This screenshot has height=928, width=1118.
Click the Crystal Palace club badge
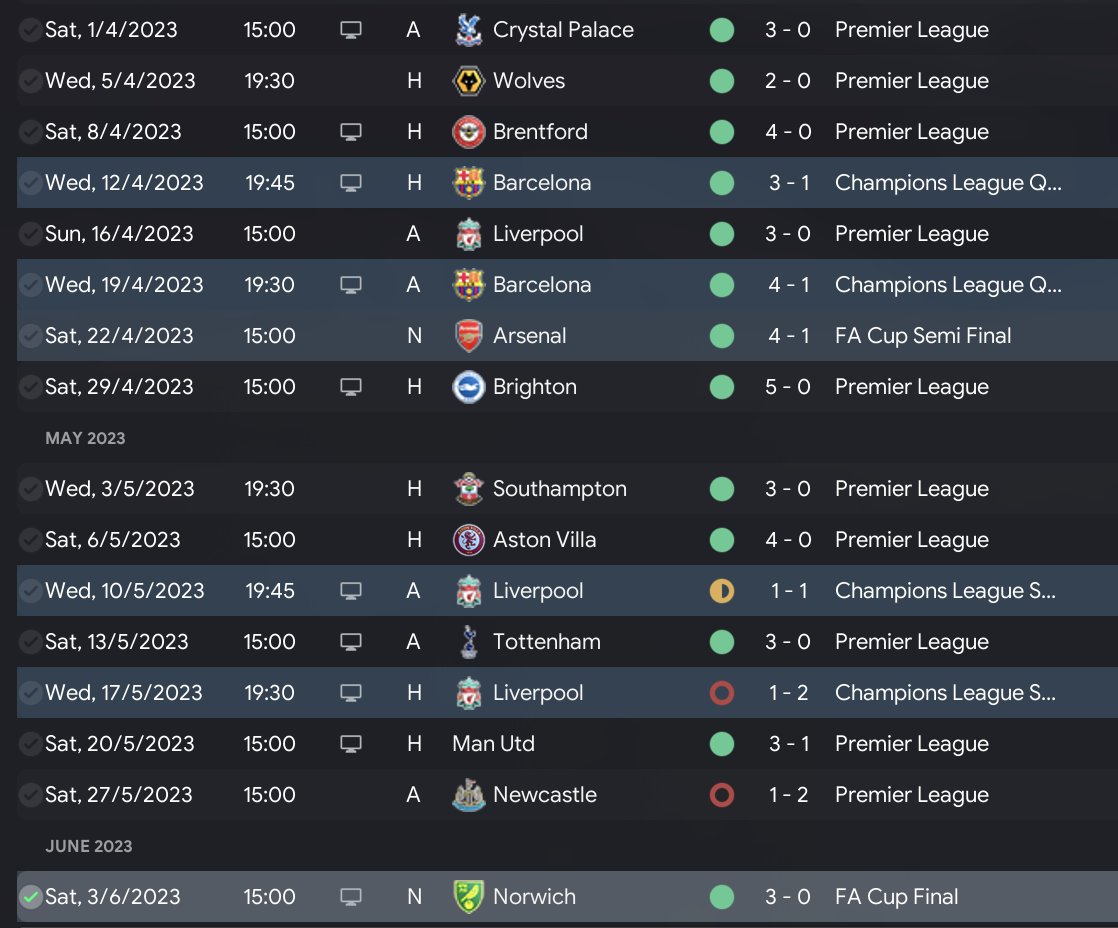pyautogui.click(x=467, y=30)
